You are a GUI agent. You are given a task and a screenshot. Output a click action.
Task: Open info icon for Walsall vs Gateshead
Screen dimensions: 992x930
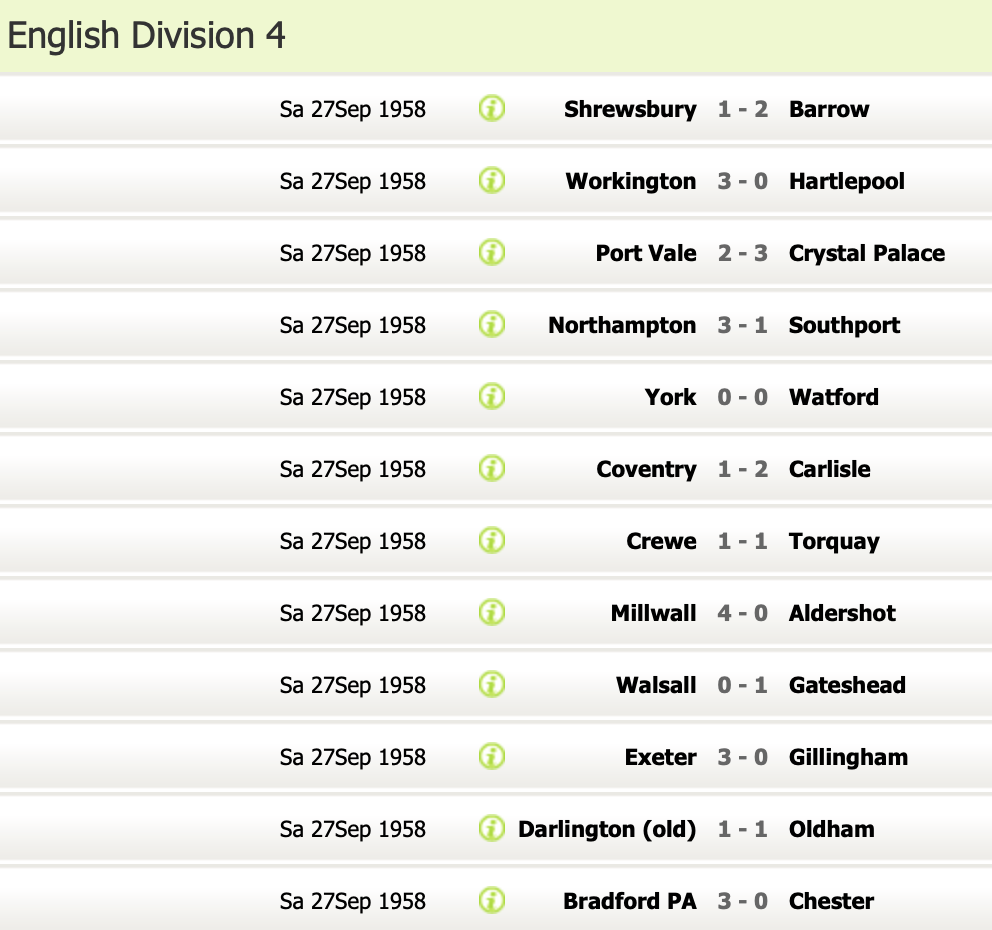click(491, 685)
